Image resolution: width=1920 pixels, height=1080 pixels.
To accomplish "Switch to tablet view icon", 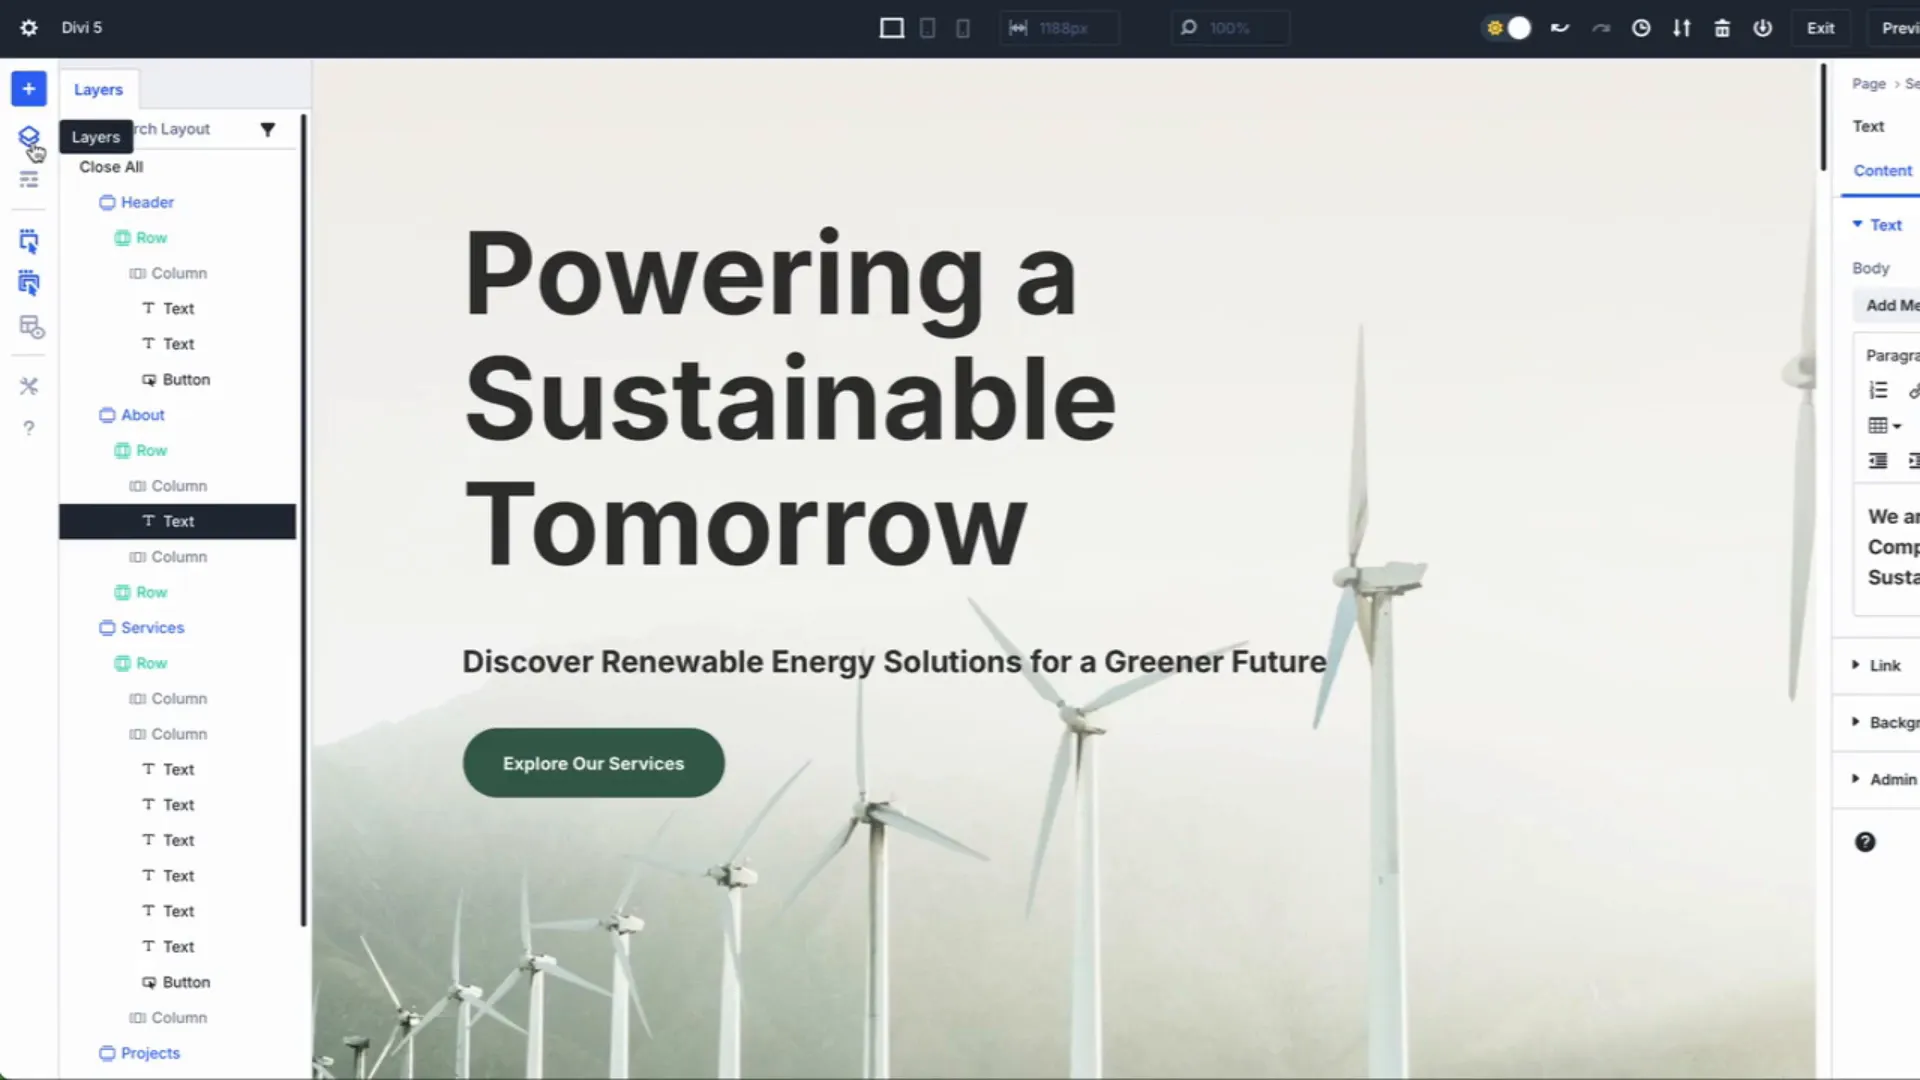I will click(x=927, y=28).
